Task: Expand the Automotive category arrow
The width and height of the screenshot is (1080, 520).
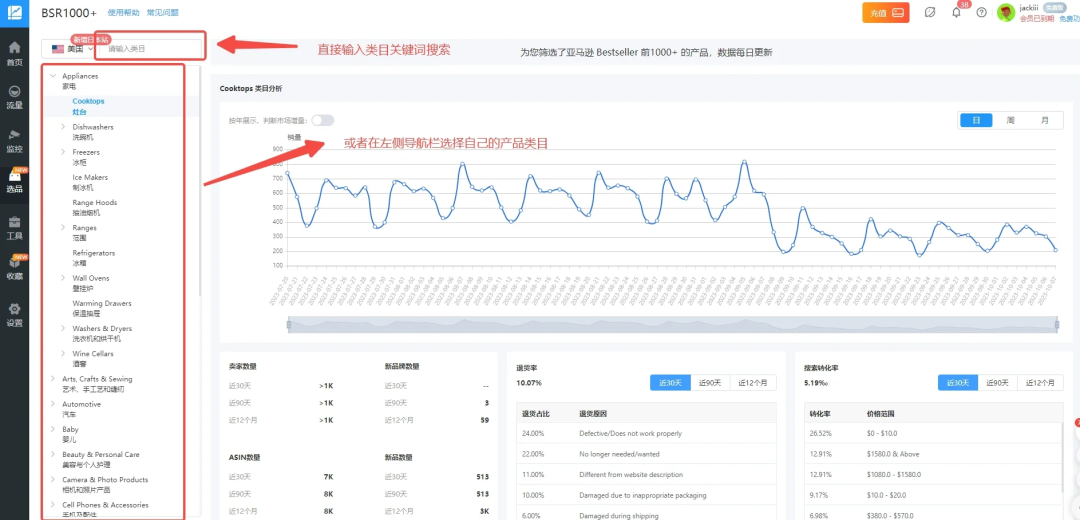Action: pos(53,404)
